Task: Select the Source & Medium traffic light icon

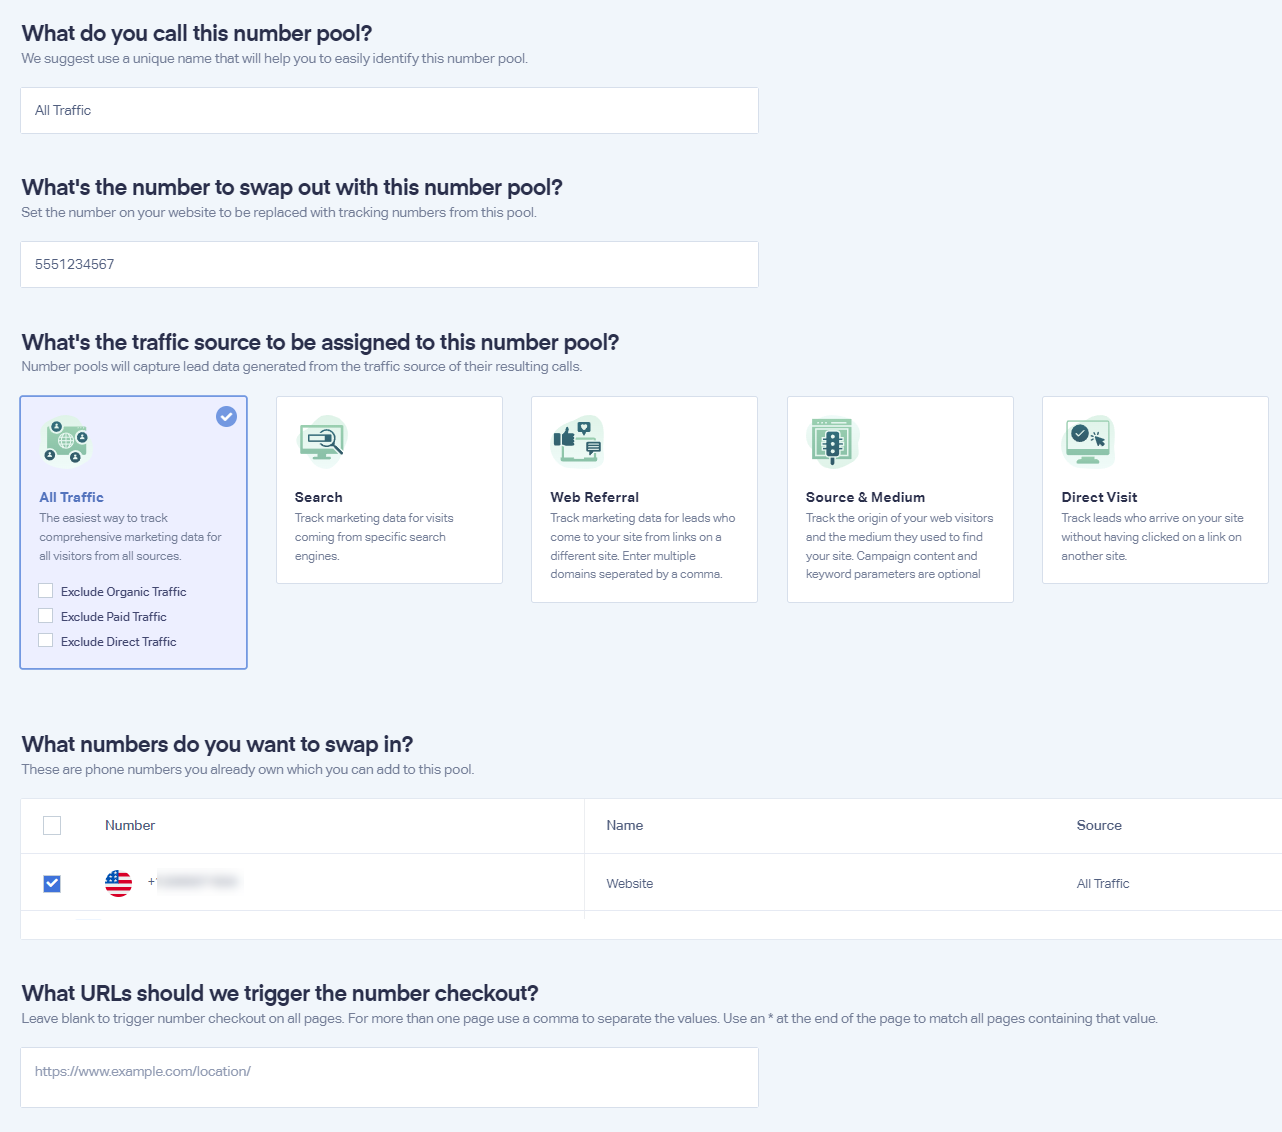Action: point(833,442)
